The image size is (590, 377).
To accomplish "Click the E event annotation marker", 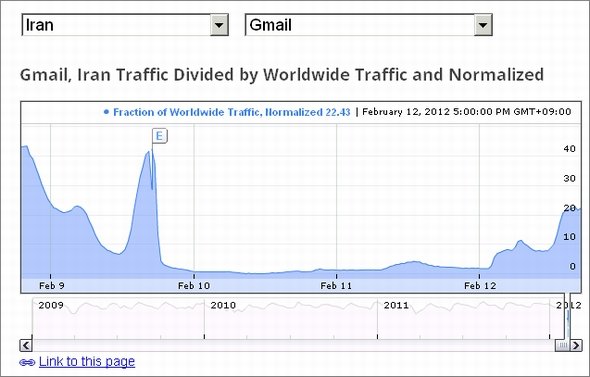I will pyautogui.click(x=160, y=136).
